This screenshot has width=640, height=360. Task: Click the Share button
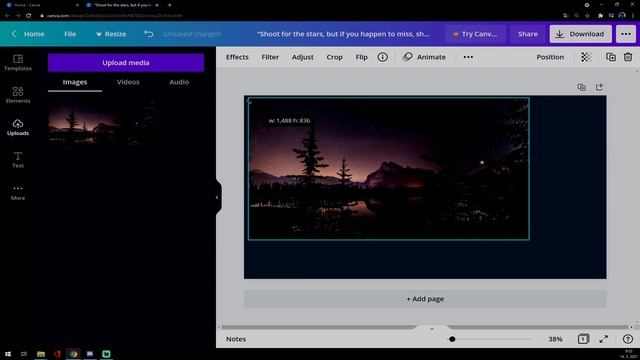[x=528, y=34]
